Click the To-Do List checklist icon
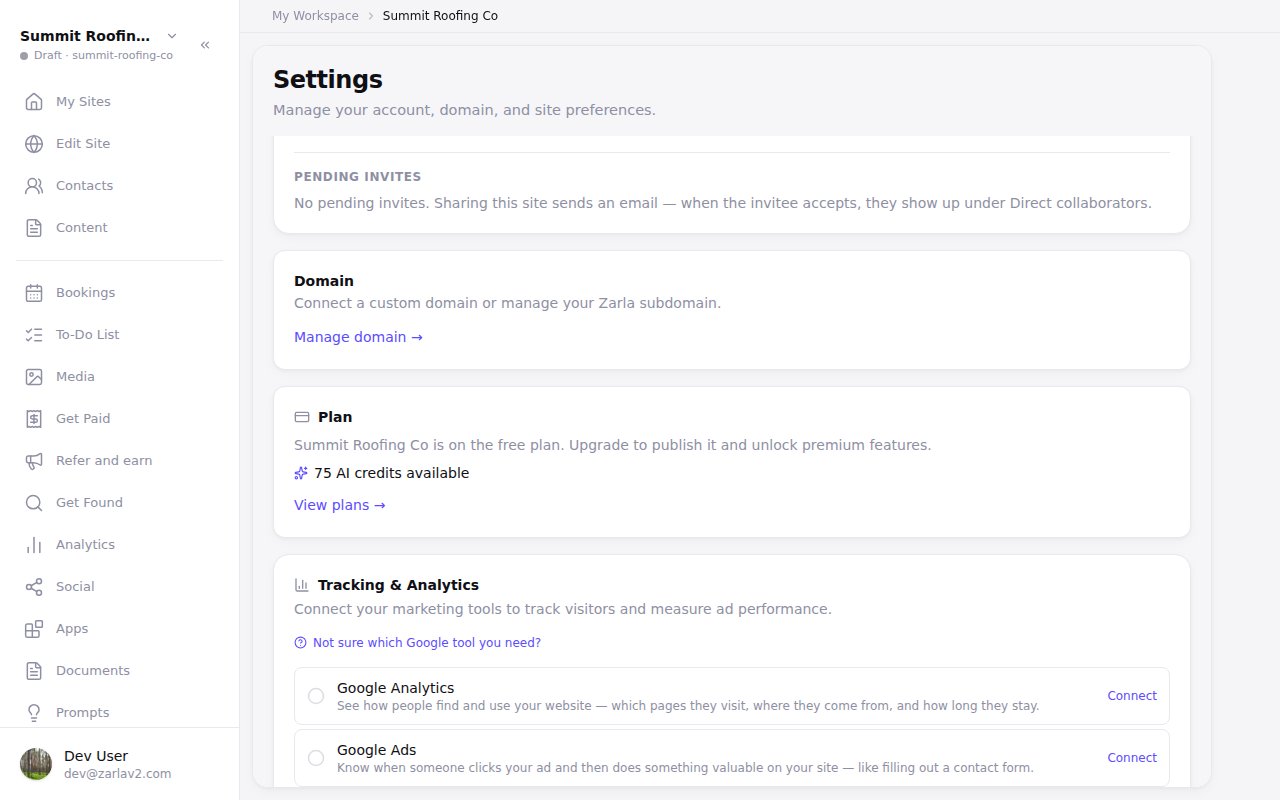The width and height of the screenshot is (1280, 800). pyautogui.click(x=34, y=335)
